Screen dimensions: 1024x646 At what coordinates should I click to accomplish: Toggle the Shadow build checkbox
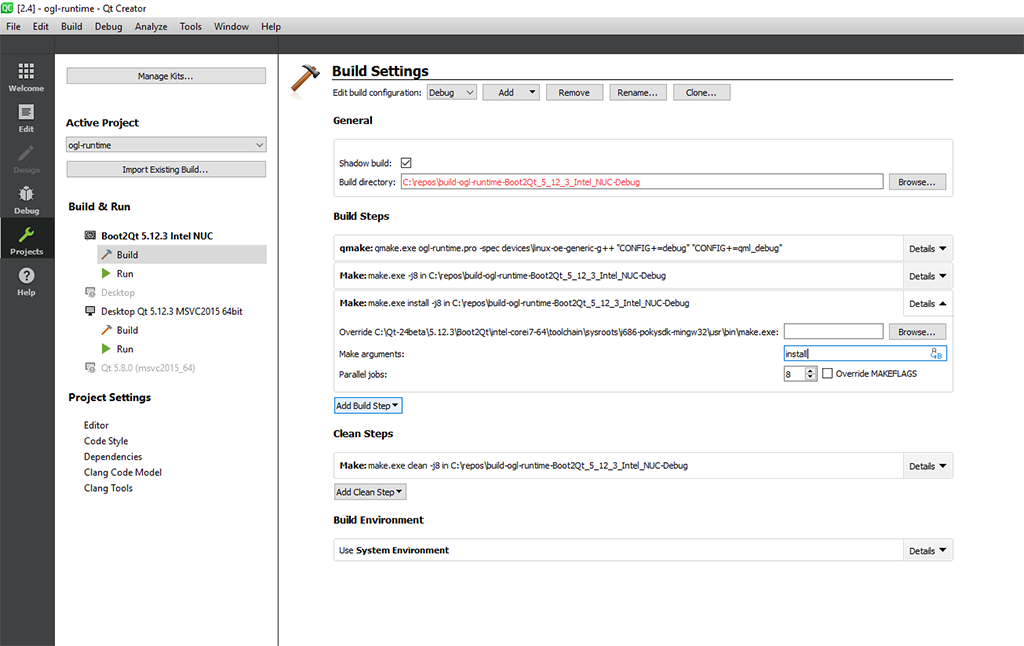tap(406, 163)
